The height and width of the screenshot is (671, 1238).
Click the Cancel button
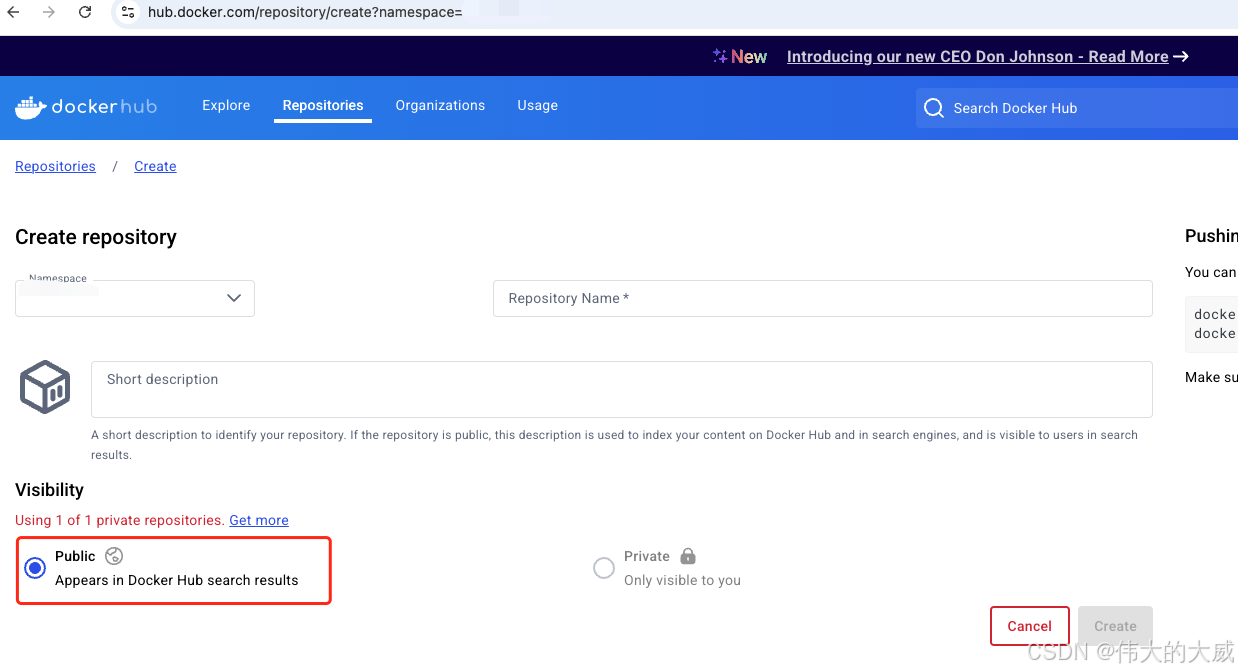(1030, 626)
